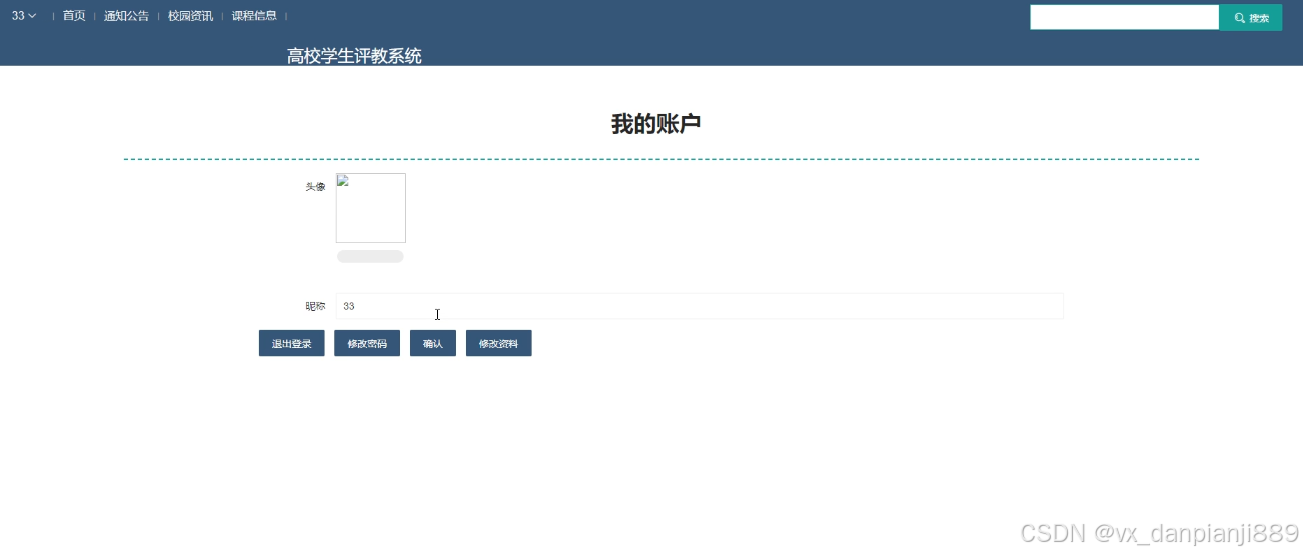Click the 修改资料 edit profile button

[499, 343]
